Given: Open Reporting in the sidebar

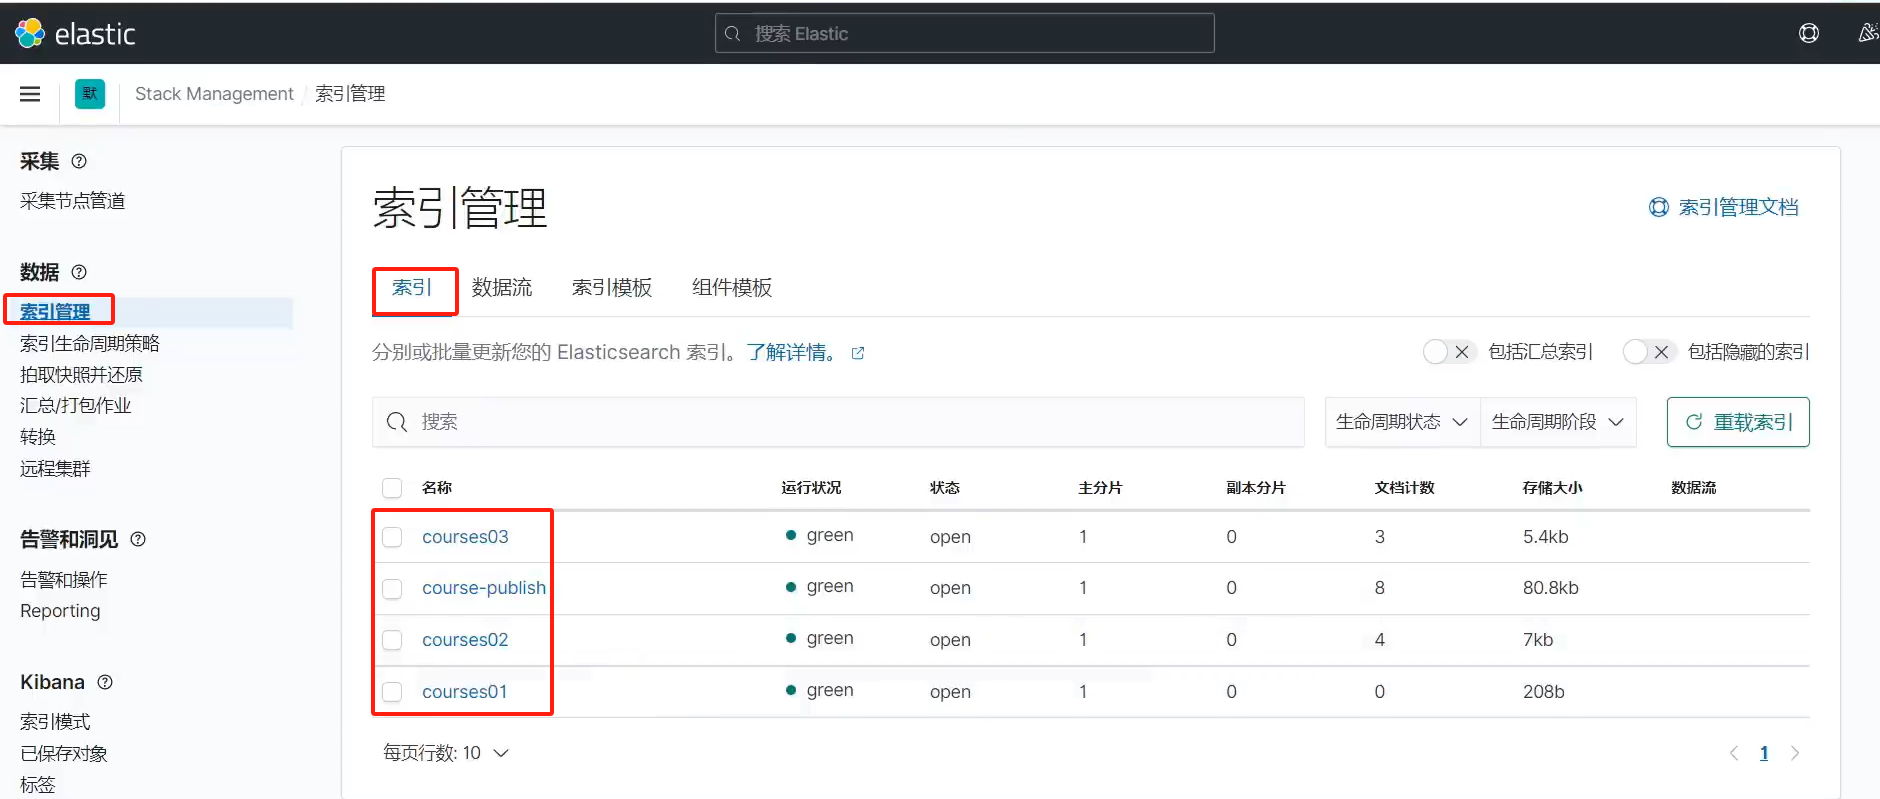Looking at the screenshot, I should point(60,611).
